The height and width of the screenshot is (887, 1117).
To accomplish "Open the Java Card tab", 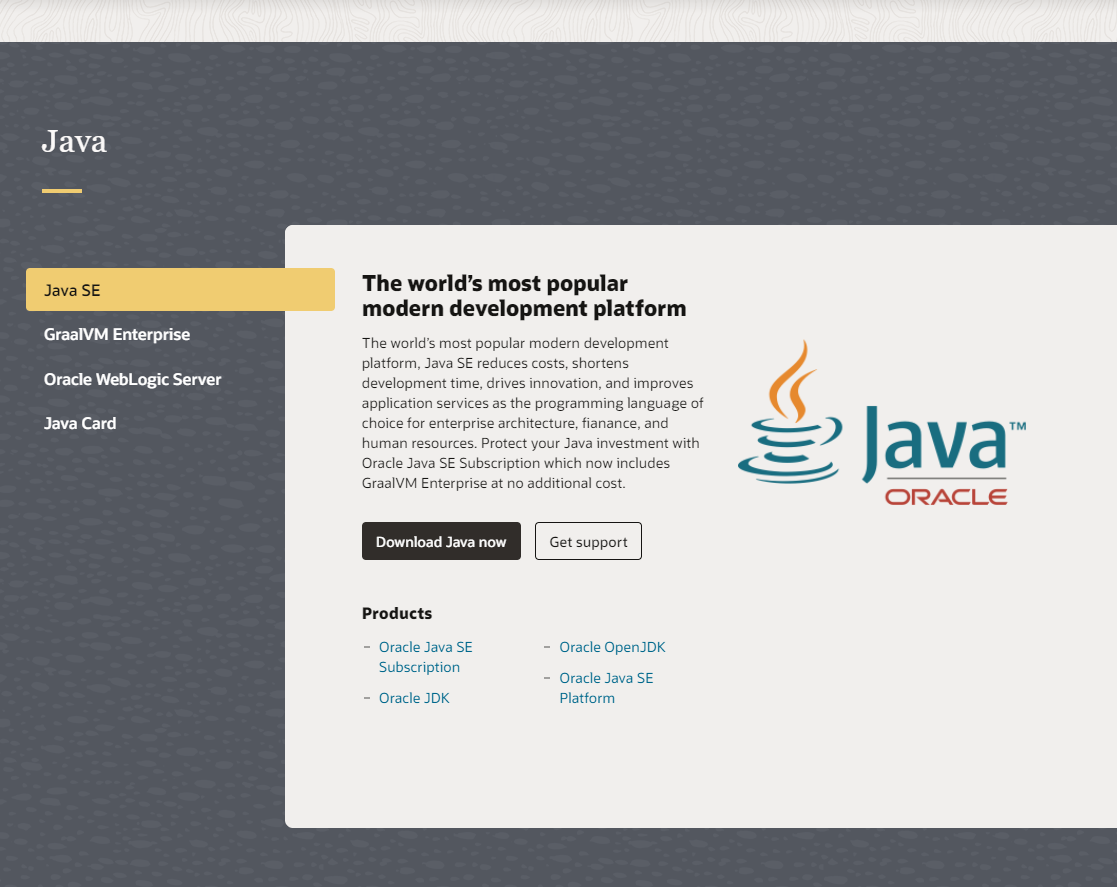I will [80, 423].
